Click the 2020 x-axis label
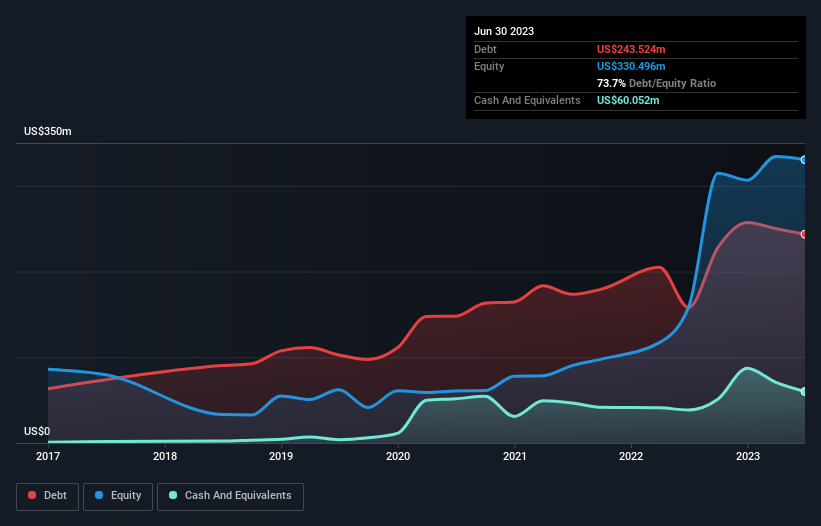 [398, 456]
